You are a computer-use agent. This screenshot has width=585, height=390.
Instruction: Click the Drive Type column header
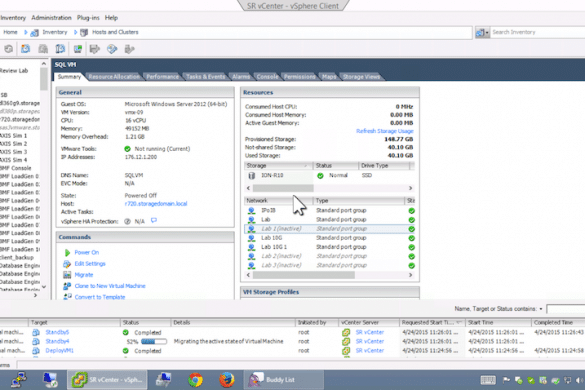pos(384,165)
